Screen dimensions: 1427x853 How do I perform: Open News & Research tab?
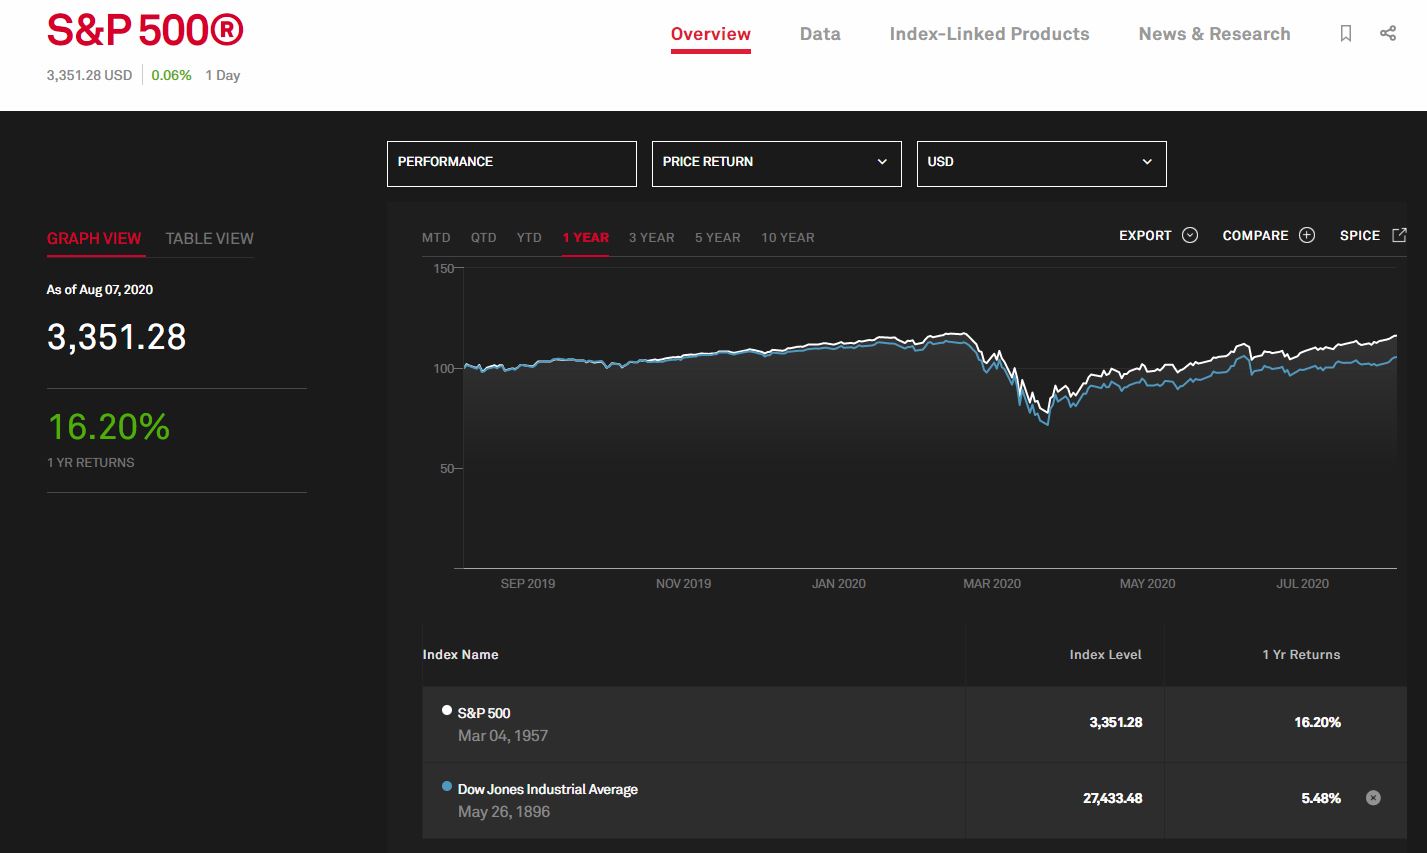pyautogui.click(x=1214, y=34)
